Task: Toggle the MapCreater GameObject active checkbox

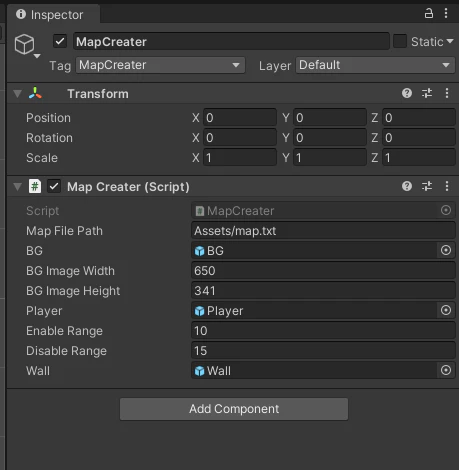Action: tap(60, 41)
